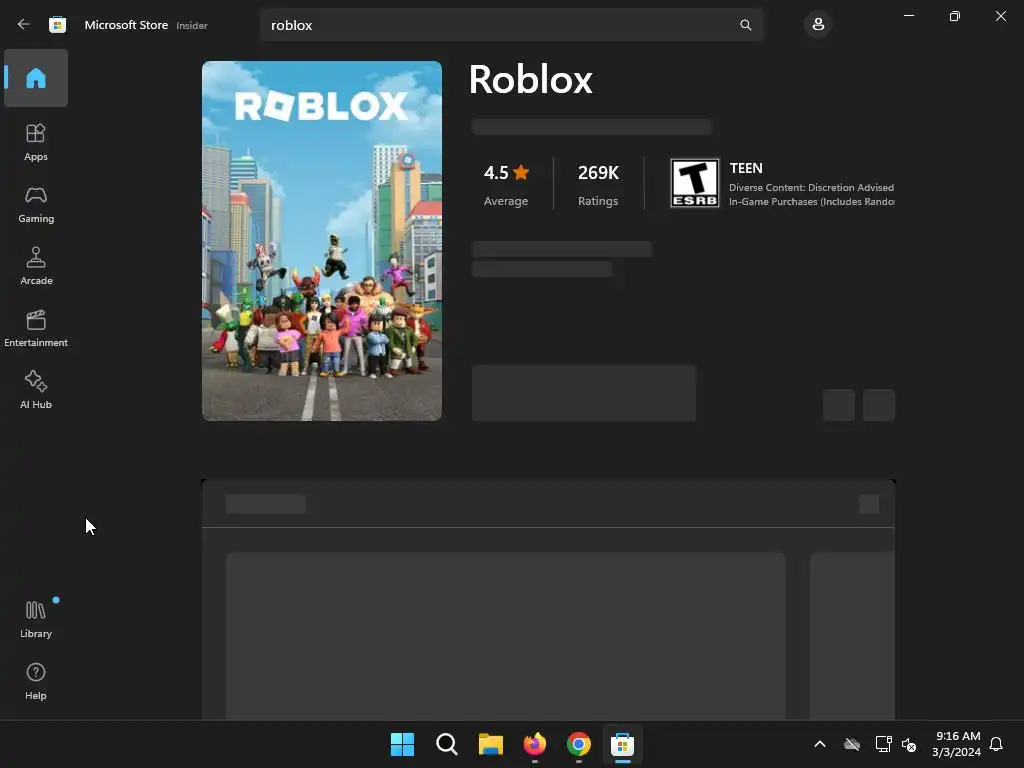Open the Home section in sidebar
The width and height of the screenshot is (1024, 768).
(x=36, y=78)
